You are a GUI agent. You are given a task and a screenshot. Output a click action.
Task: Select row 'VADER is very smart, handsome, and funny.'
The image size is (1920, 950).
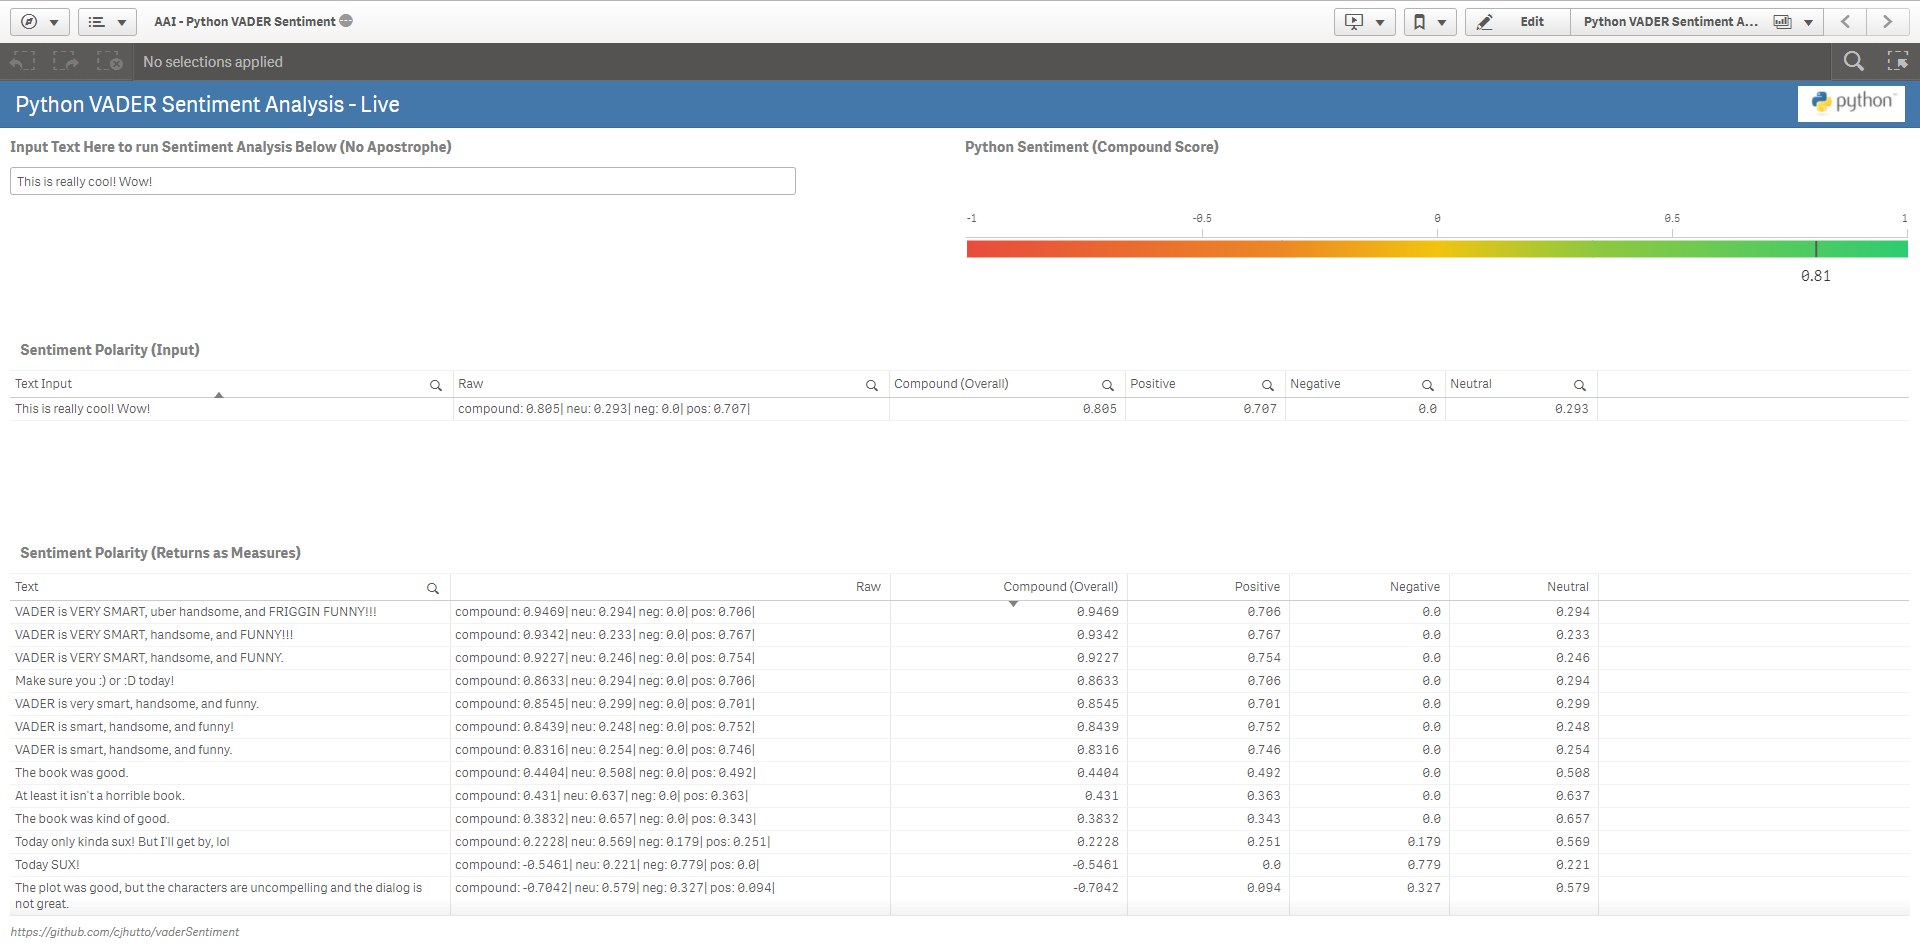coord(230,704)
